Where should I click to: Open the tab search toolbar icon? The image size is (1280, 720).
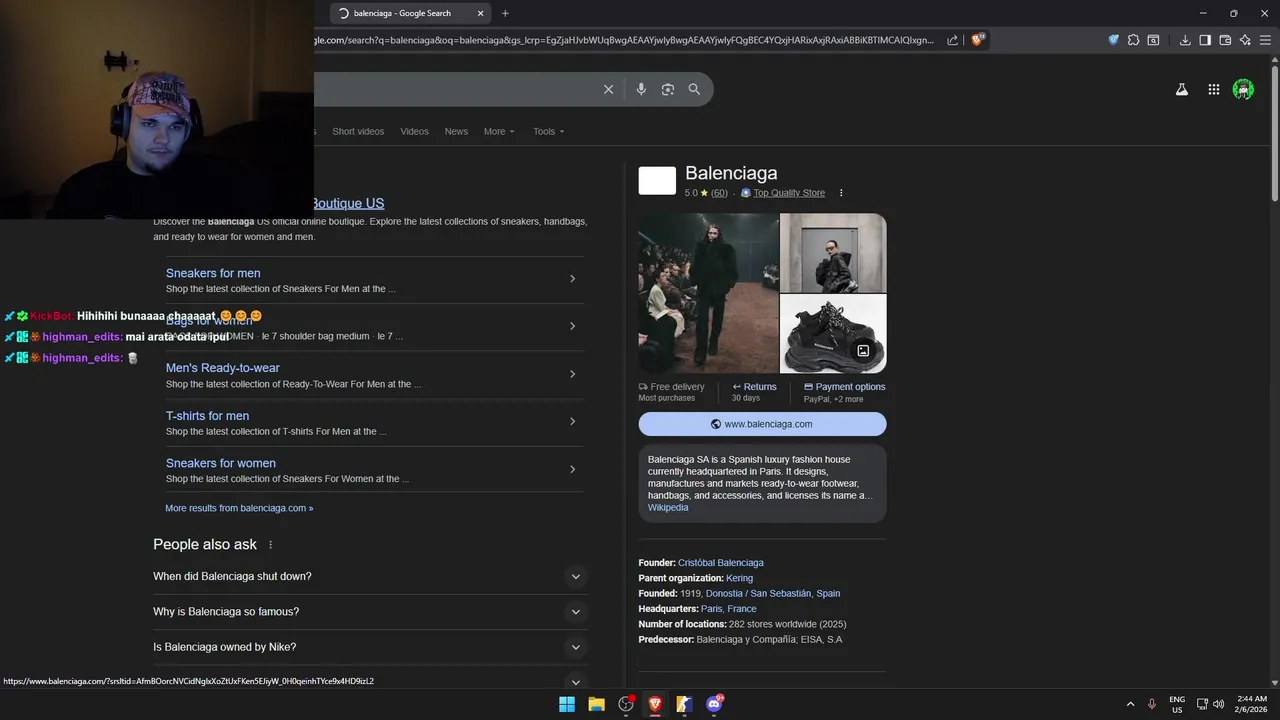pos(1153,40)
